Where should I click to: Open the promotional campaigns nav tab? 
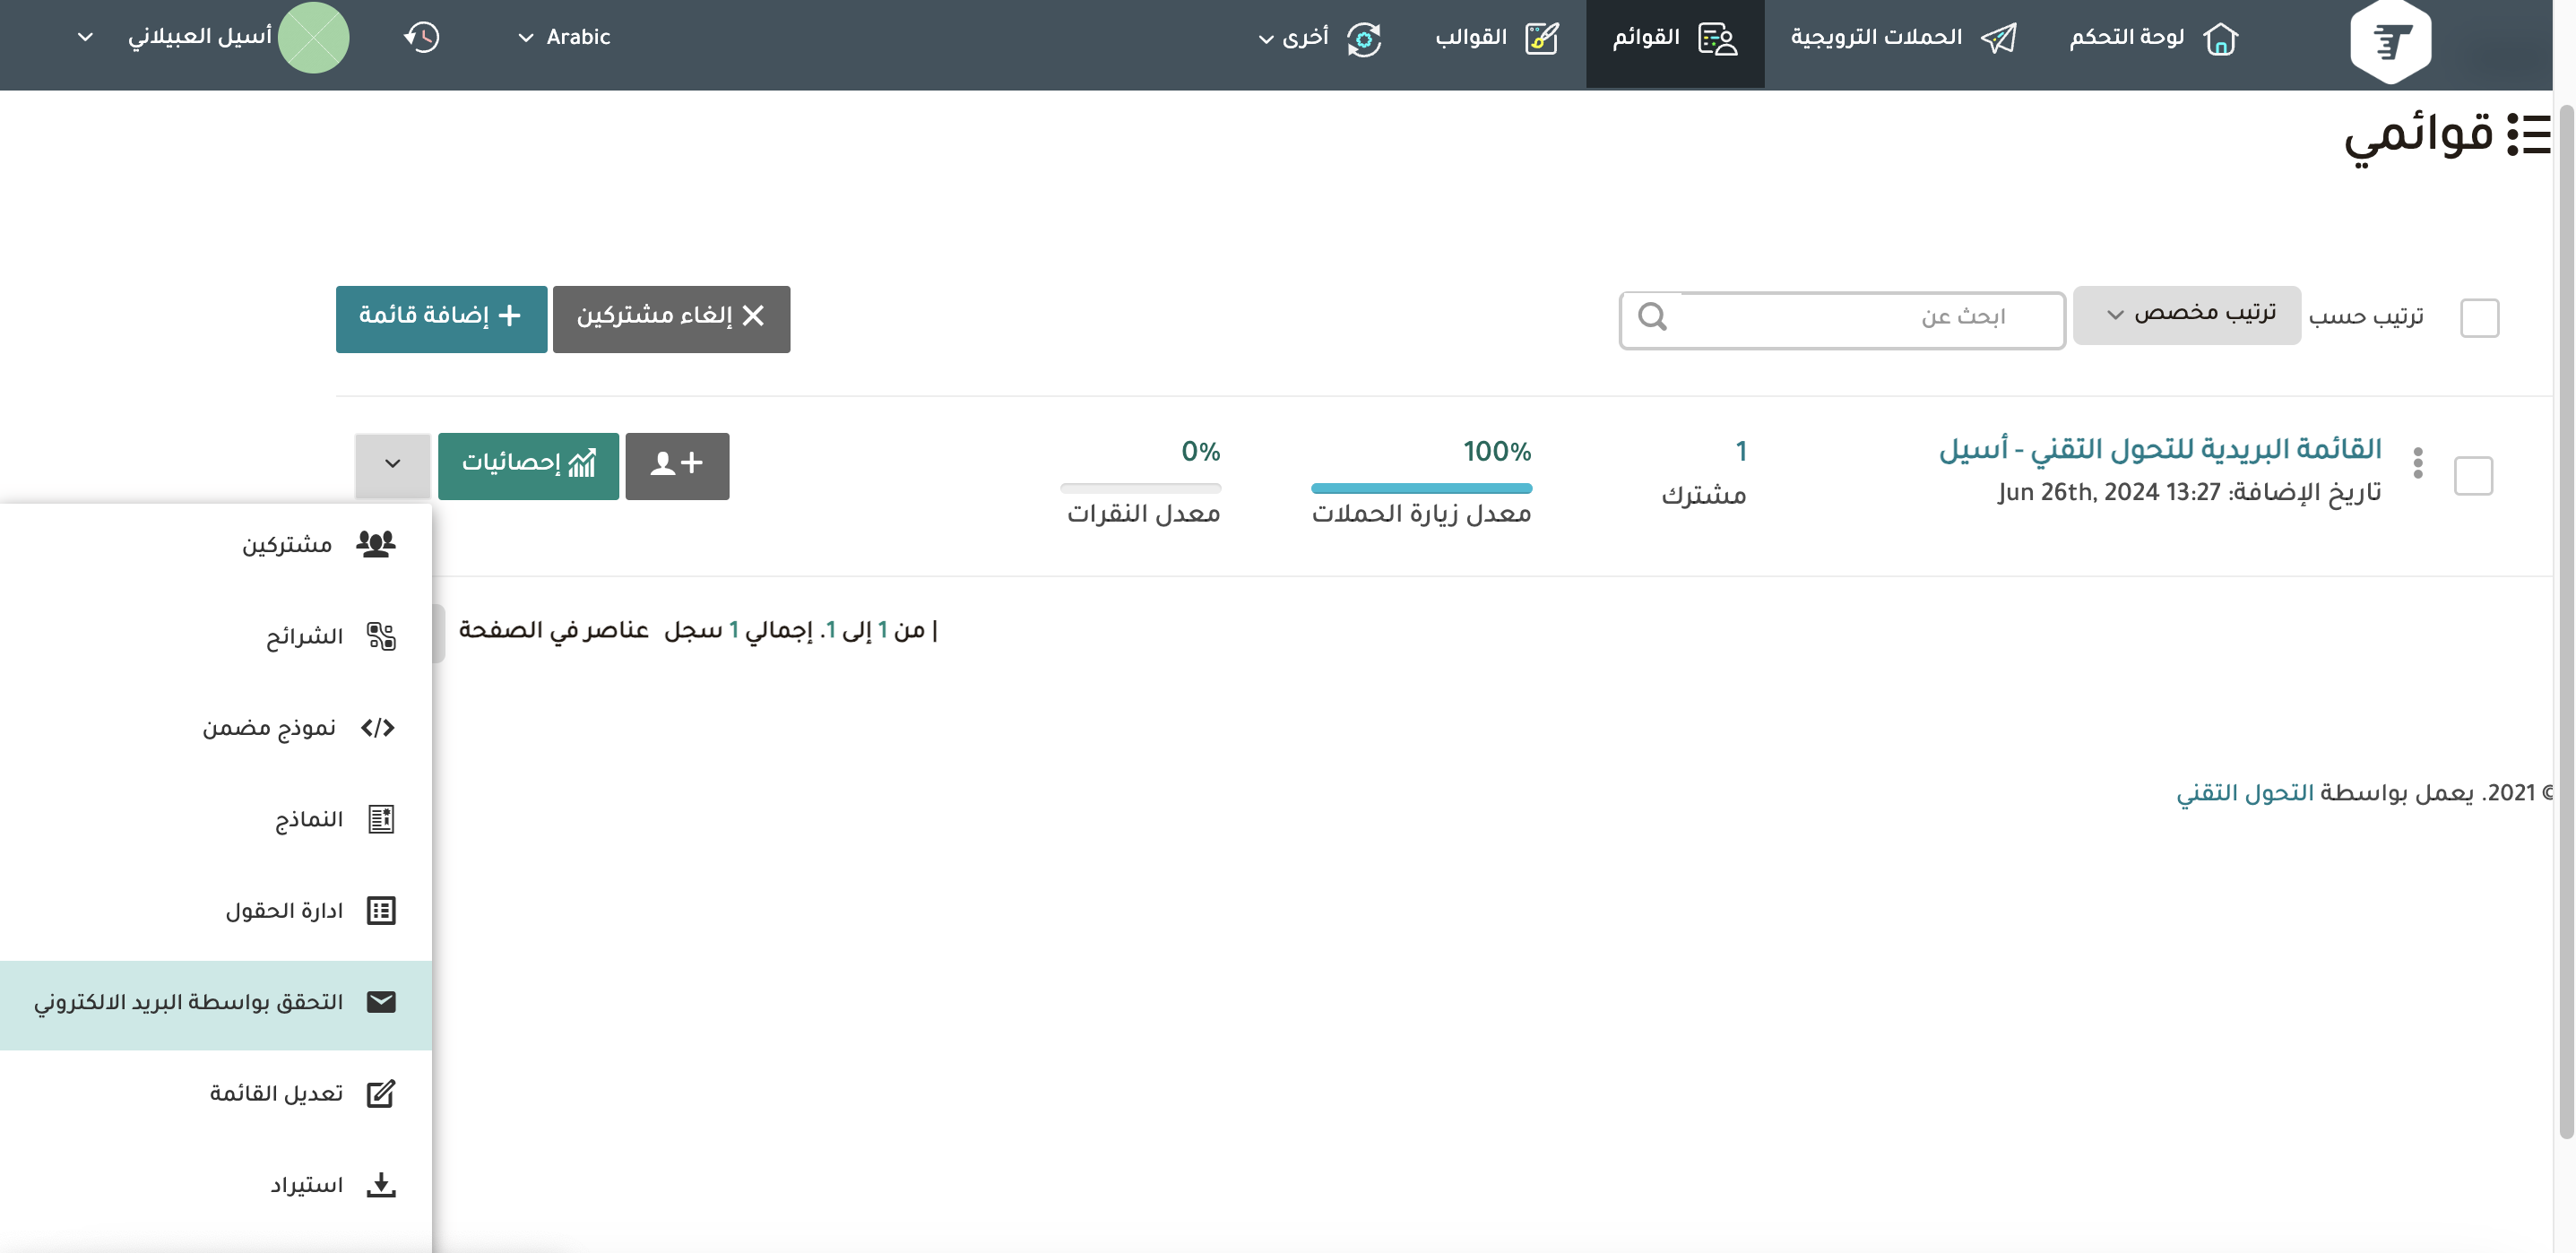click(1902, 37)
